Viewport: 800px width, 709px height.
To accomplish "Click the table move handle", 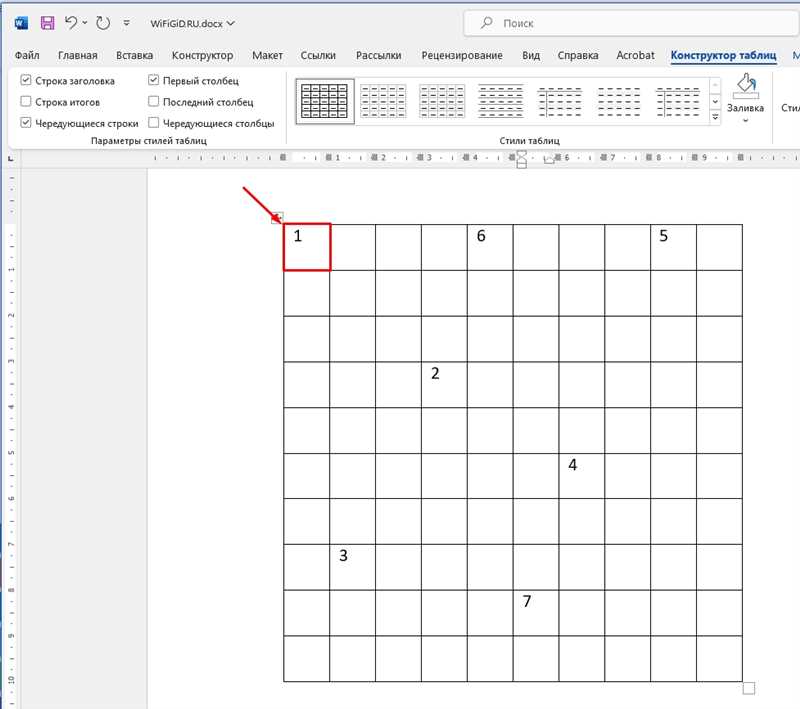I will 277,218.
